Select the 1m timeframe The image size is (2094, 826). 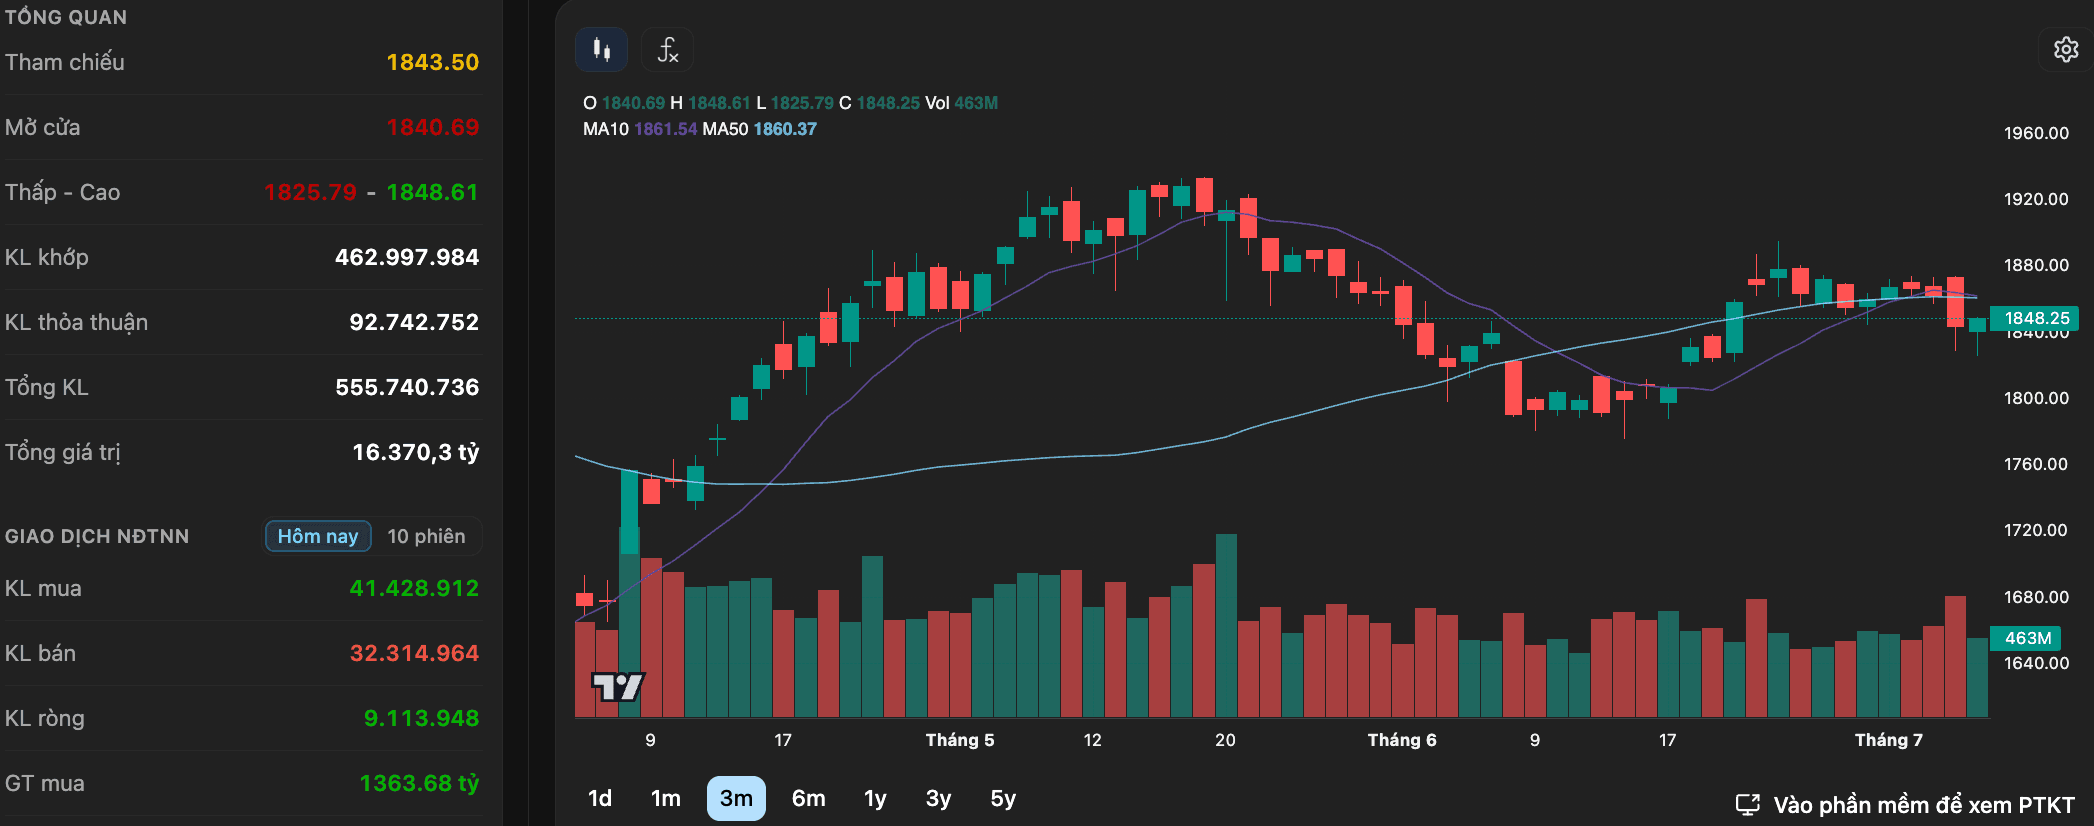[666, 798]
